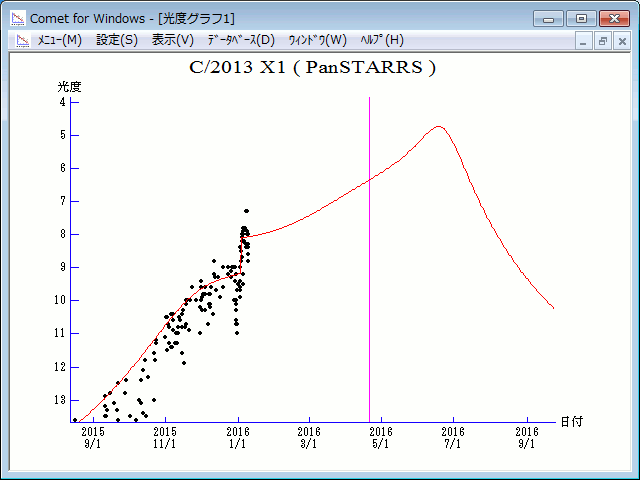The image size is (640, 480).
Task: Click the magnitude 11 axis label
Action: coord(60,333)
